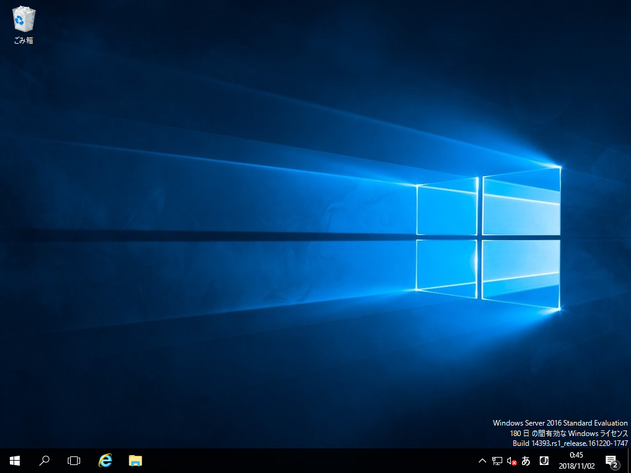631x473 pixels.
Task: Show hidden system tray icons
Action: point(482,461)
